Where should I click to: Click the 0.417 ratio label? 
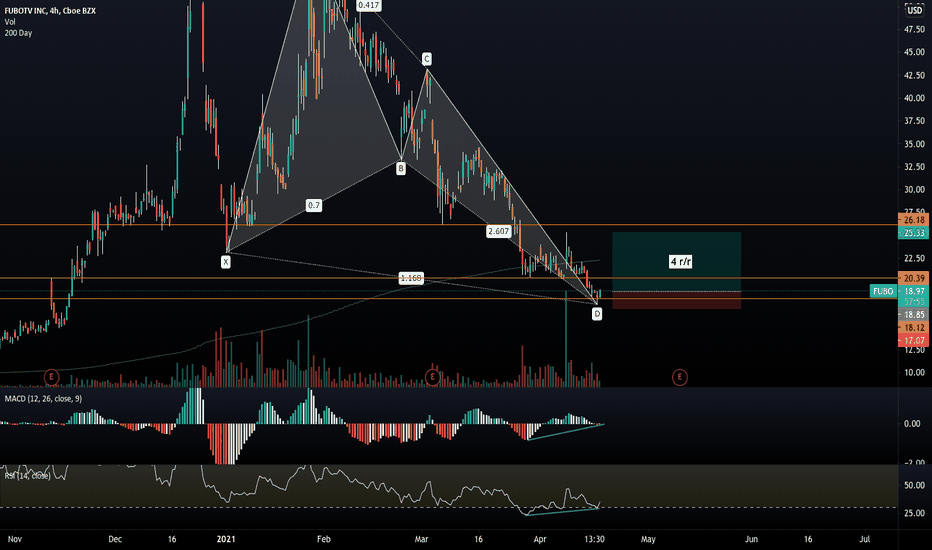point(369,5)
